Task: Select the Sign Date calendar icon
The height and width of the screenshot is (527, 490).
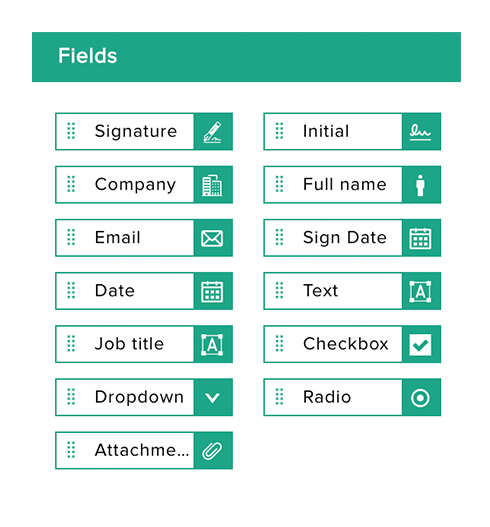Action: tap(420, 238)
